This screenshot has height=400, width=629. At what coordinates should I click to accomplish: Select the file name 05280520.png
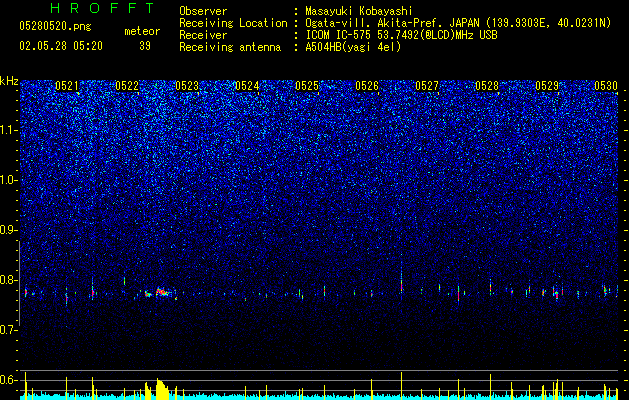click(x=55, y=26)
